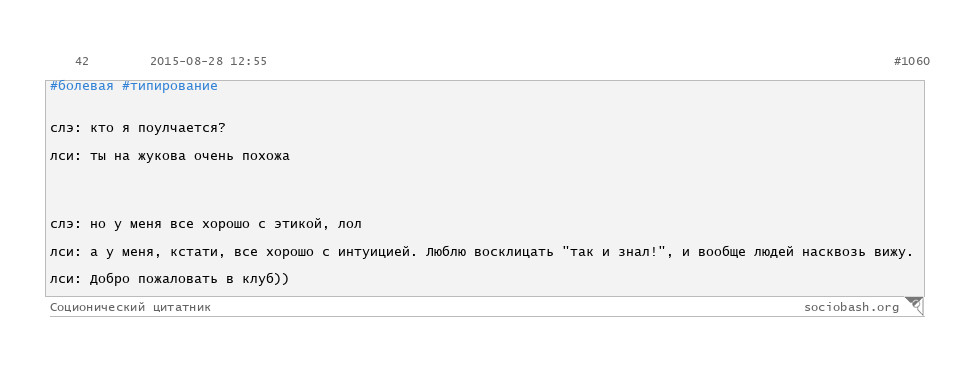Viewport: 964px width, 391px height.
Task: Click the words 'людей насквозь вижу'
Action: tap(832, 252)
